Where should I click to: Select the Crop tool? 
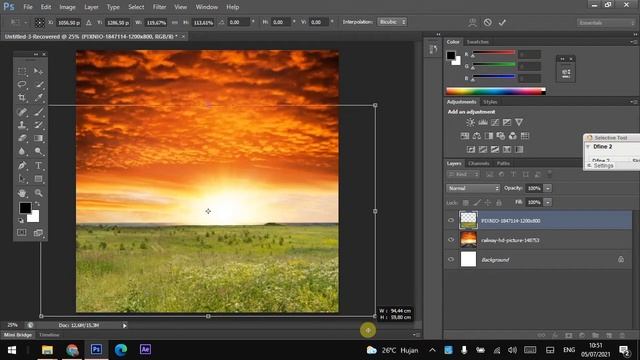22,98
